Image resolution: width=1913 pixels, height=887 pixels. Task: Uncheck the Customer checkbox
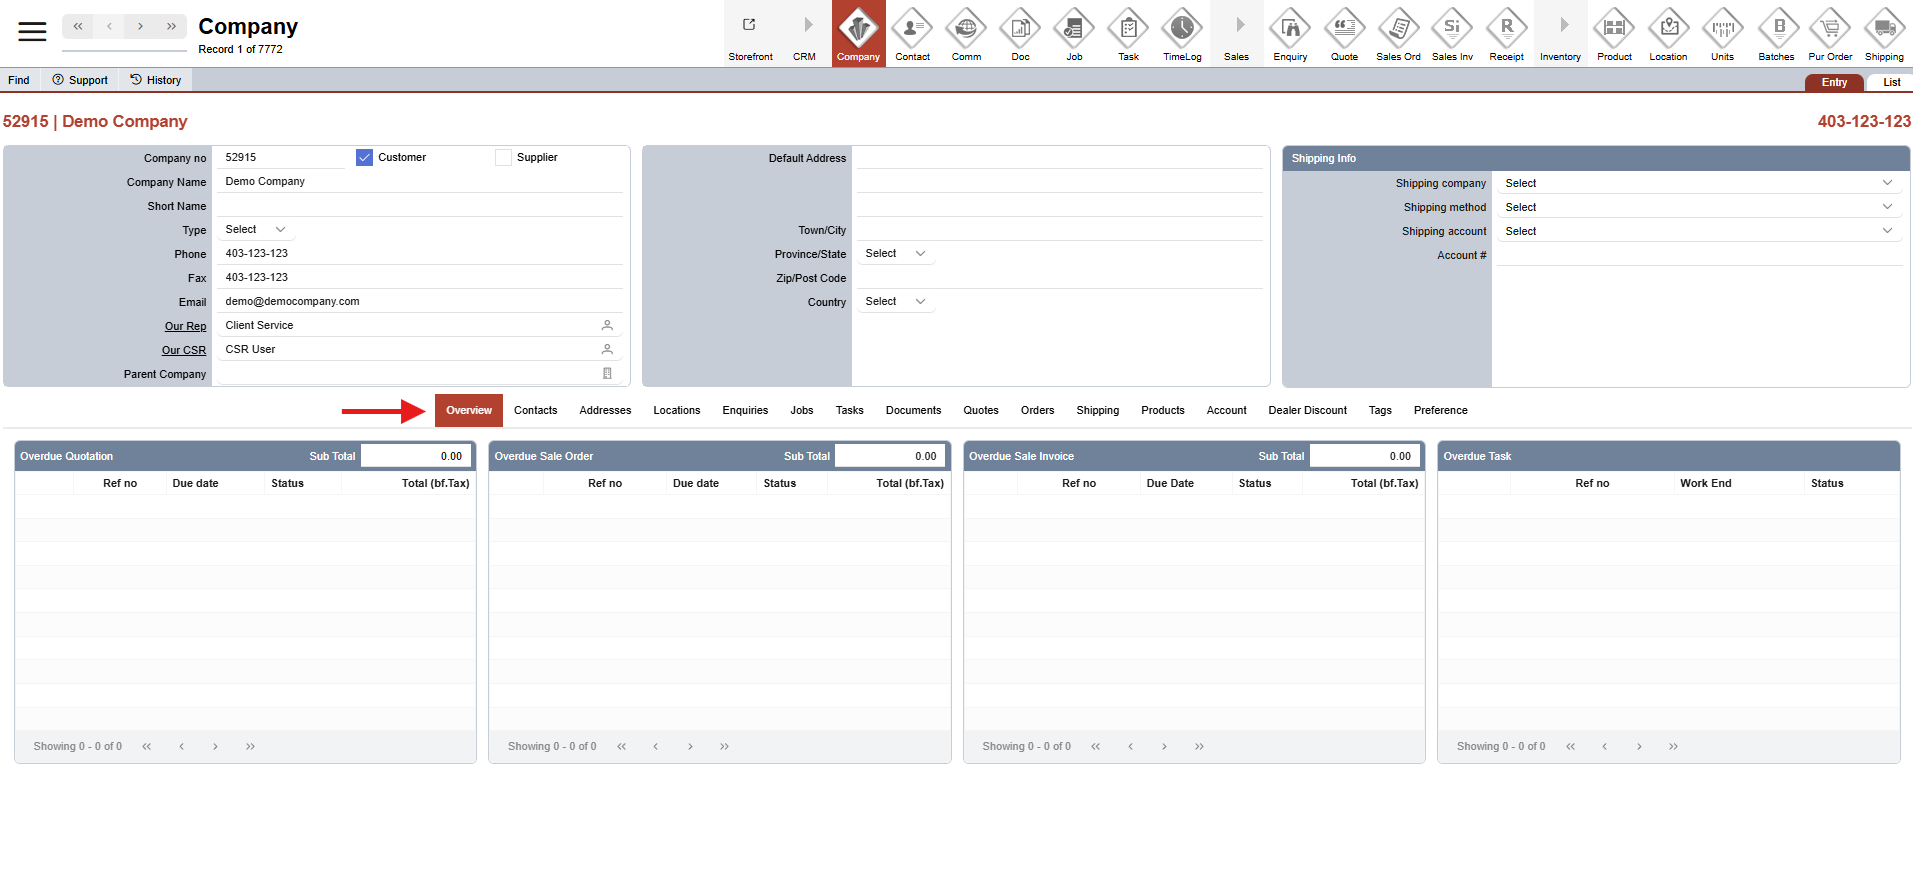[364, 158]
